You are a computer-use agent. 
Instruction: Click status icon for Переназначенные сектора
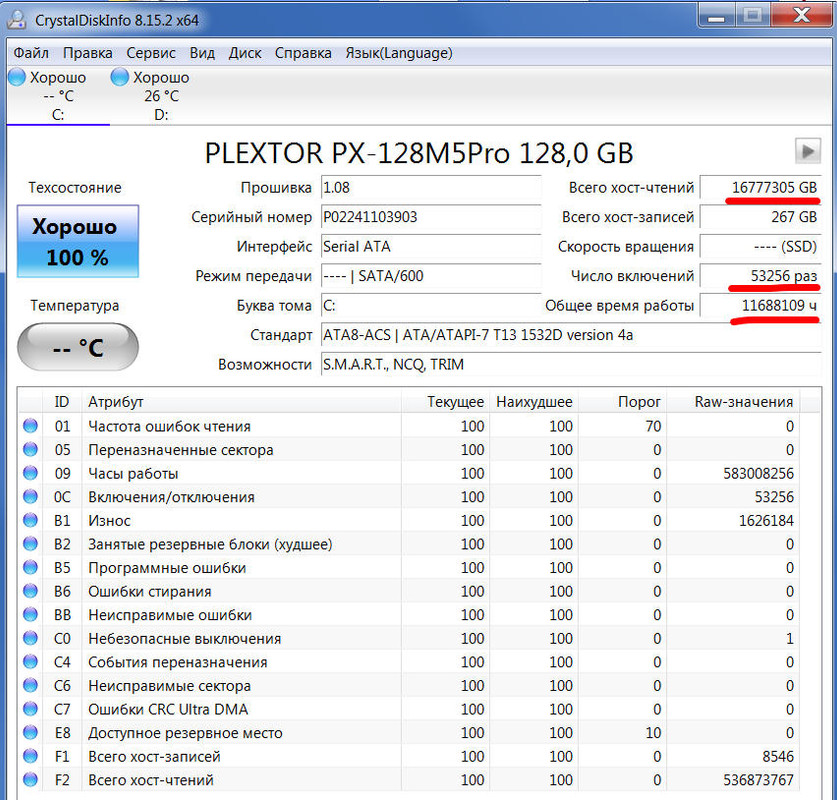pyautogui.click(x=30, y=449)
